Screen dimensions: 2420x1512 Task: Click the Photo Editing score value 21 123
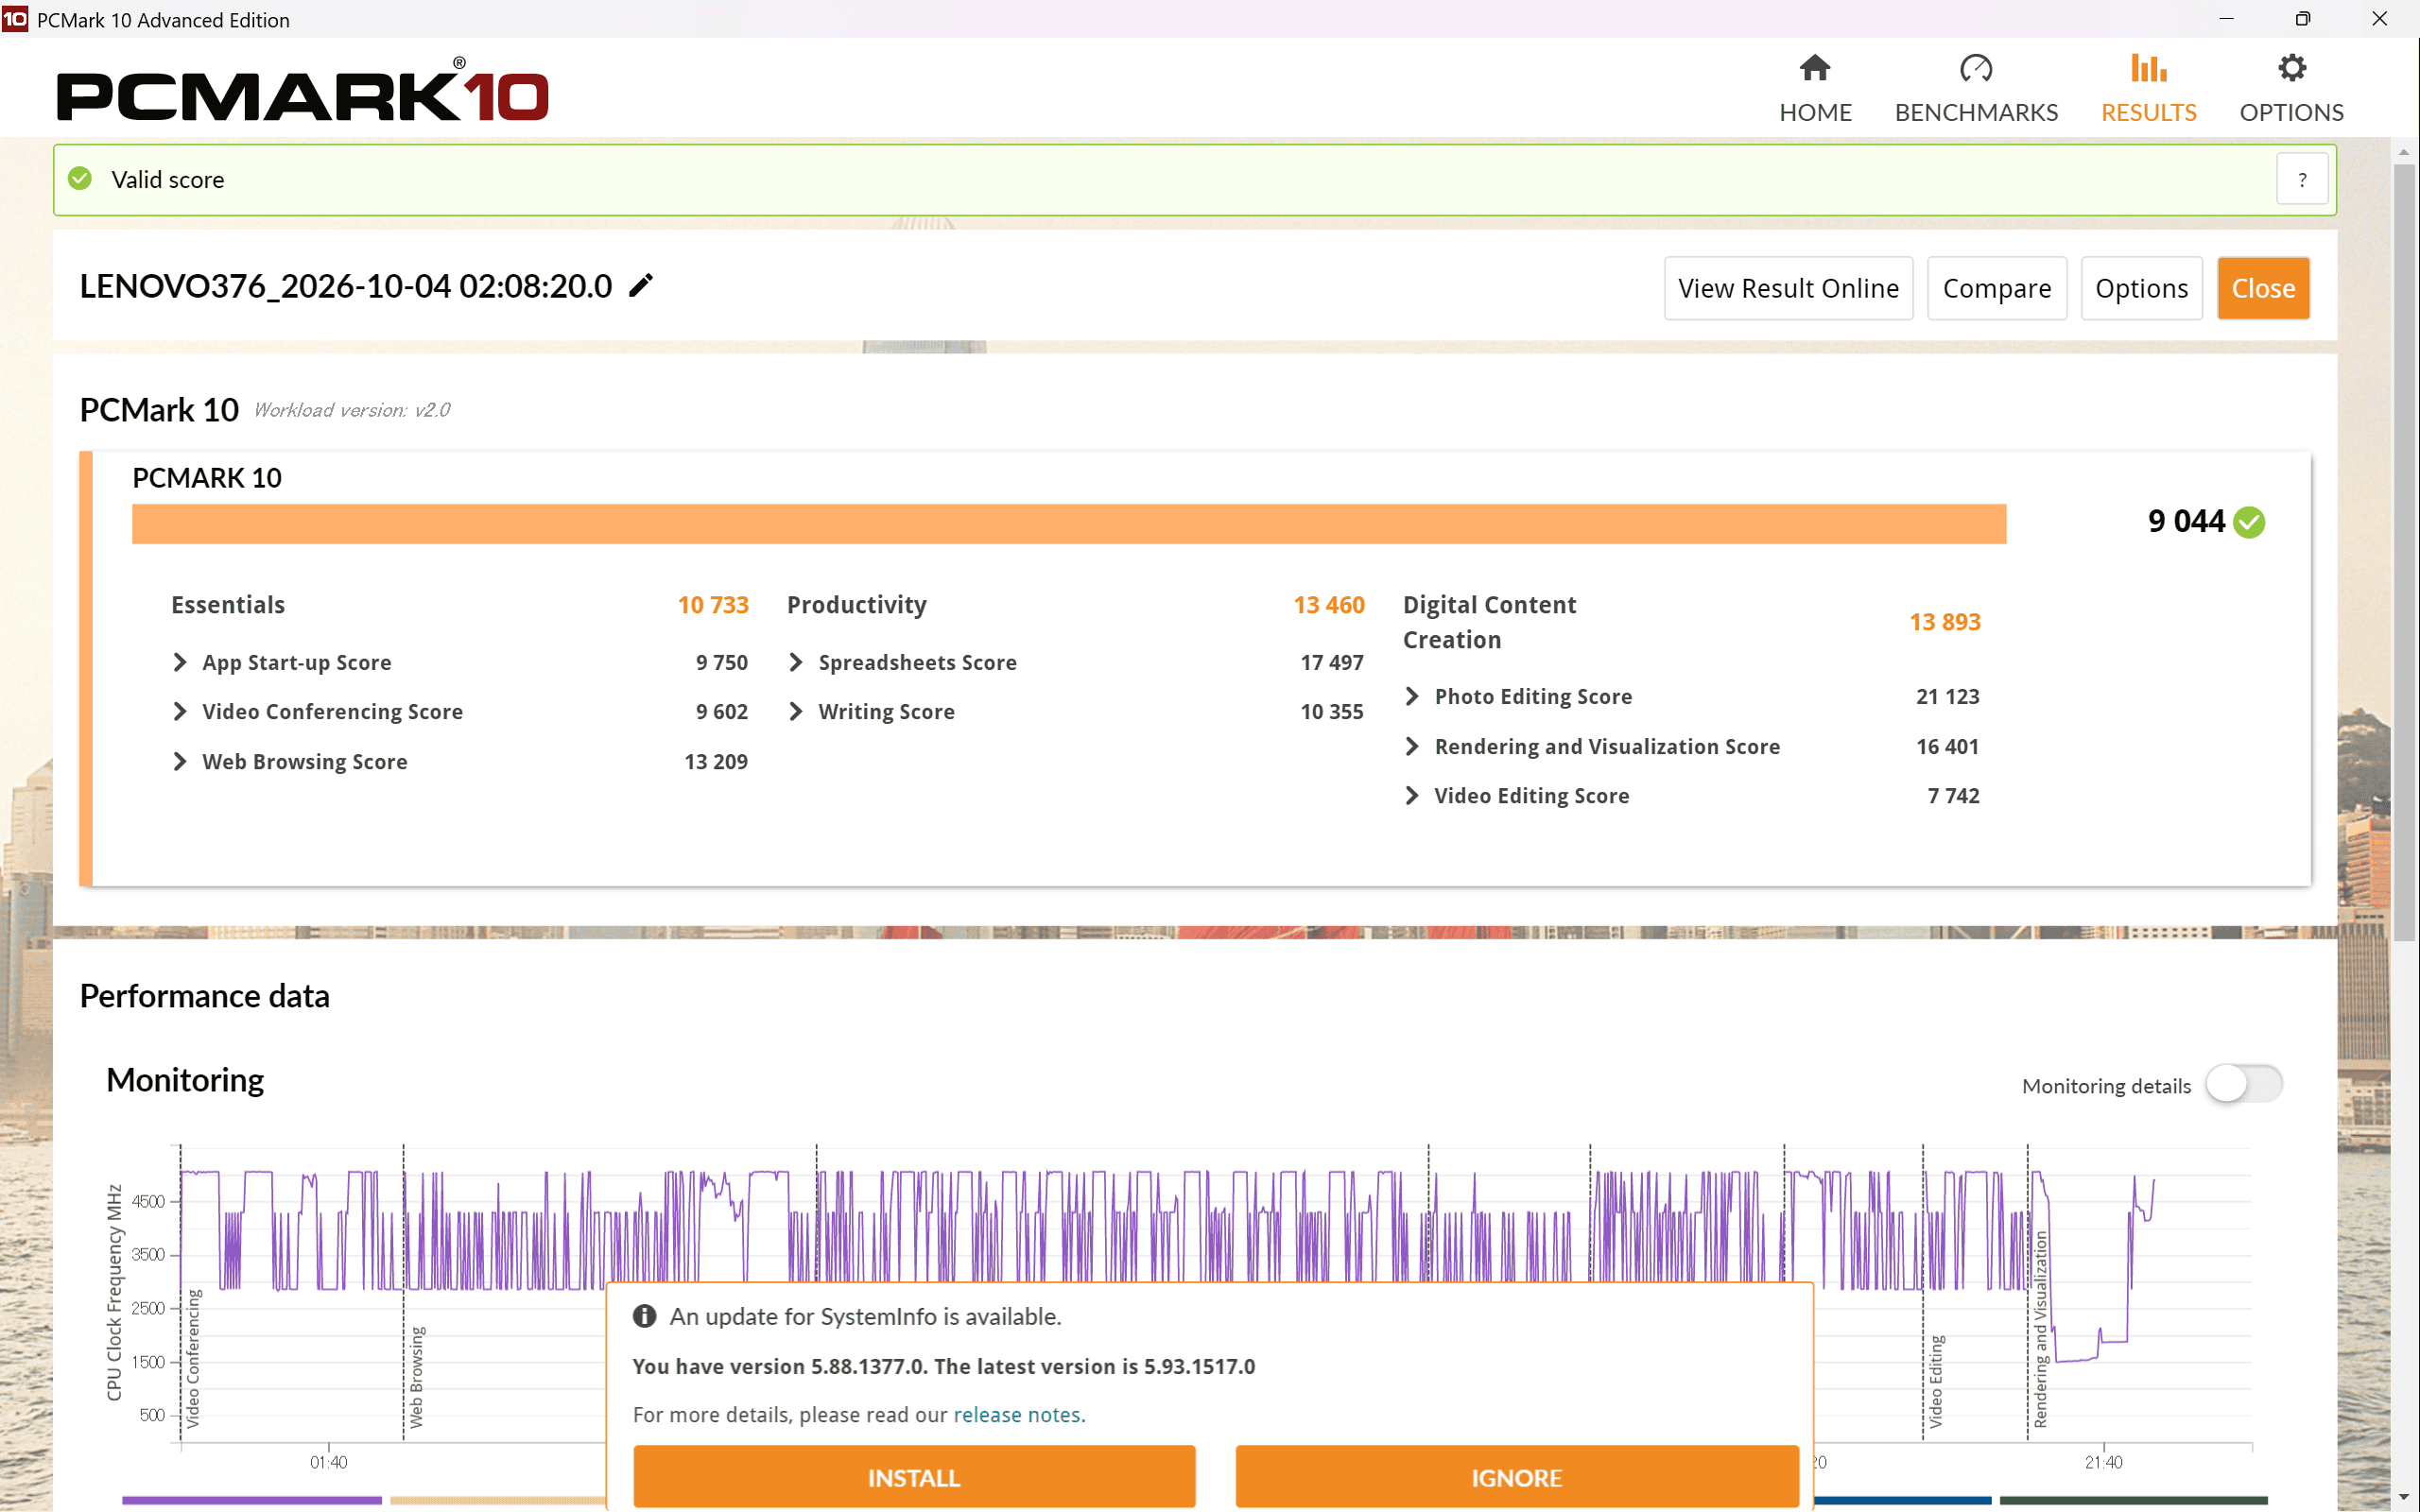pos(1947,696)
